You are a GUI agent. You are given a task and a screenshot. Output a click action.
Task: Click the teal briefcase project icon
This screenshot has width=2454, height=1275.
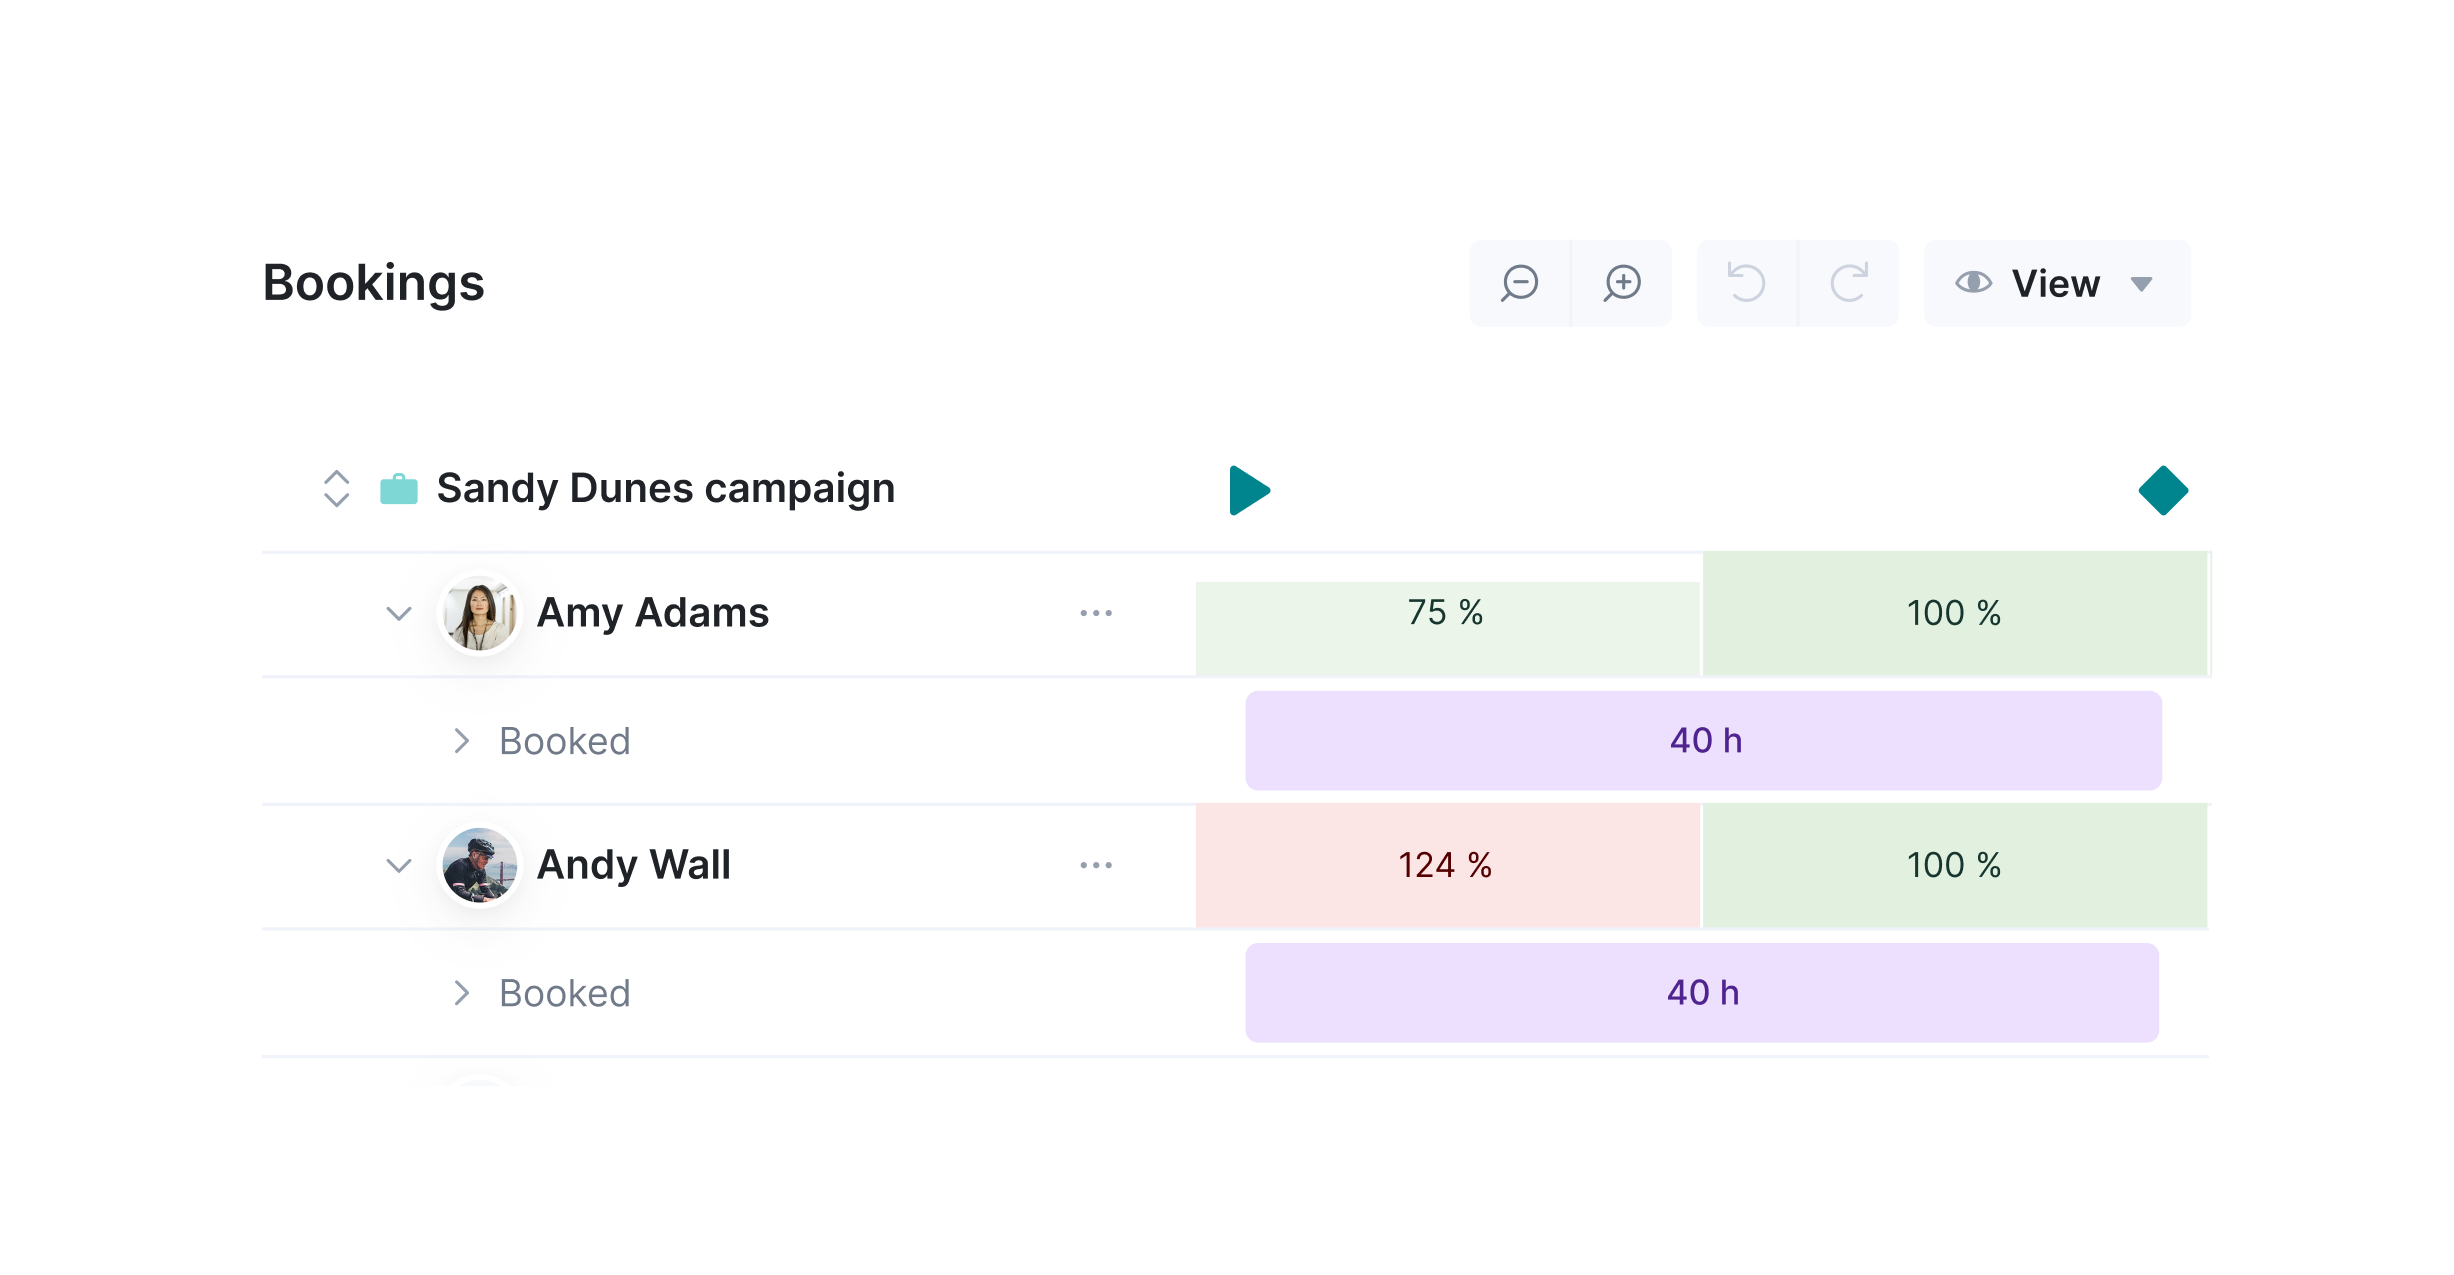pyautogui.click(x=399, y=489)
